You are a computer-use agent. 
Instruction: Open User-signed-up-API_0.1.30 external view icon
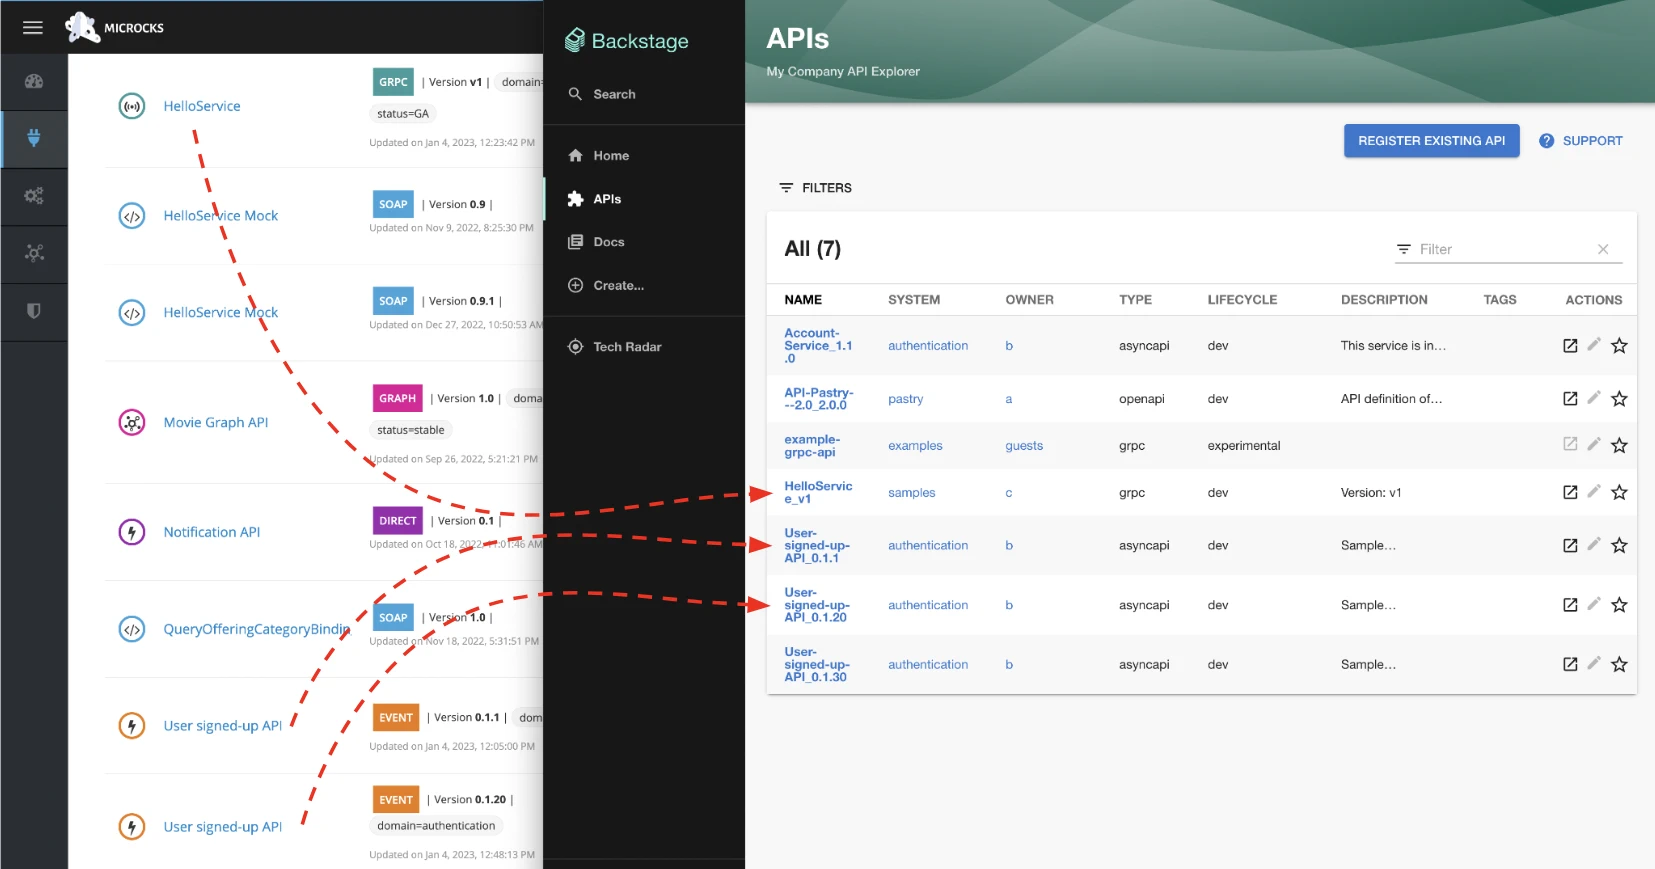(x=1570, y=665)
